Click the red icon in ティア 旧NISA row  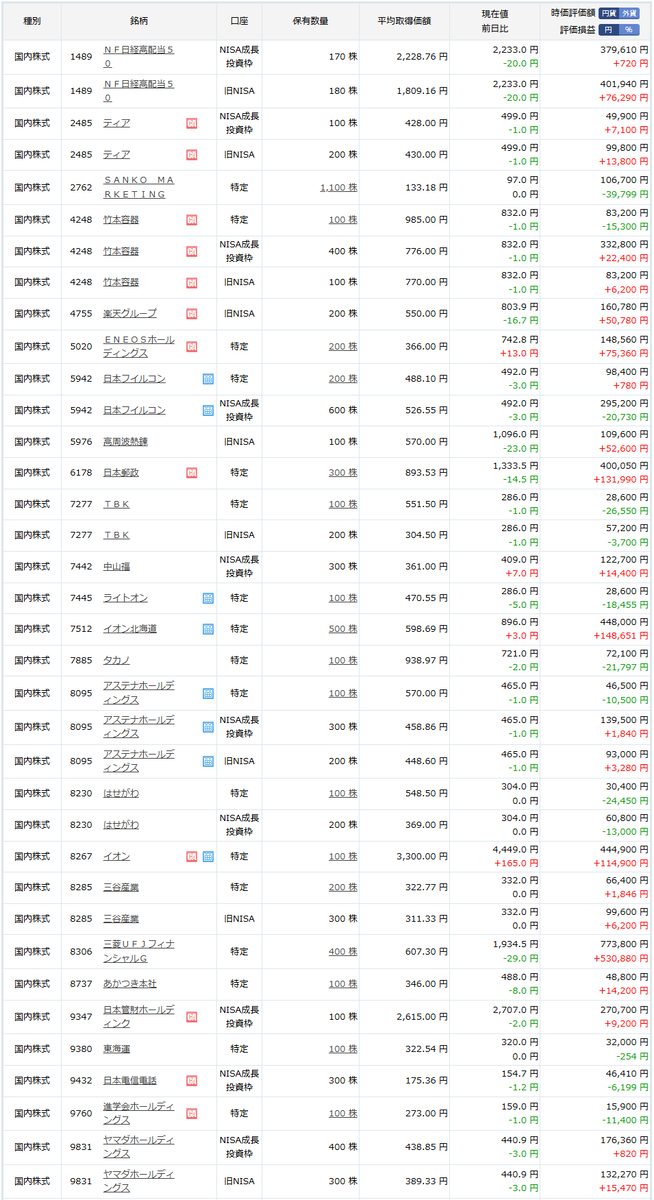(x=191, y=155)
